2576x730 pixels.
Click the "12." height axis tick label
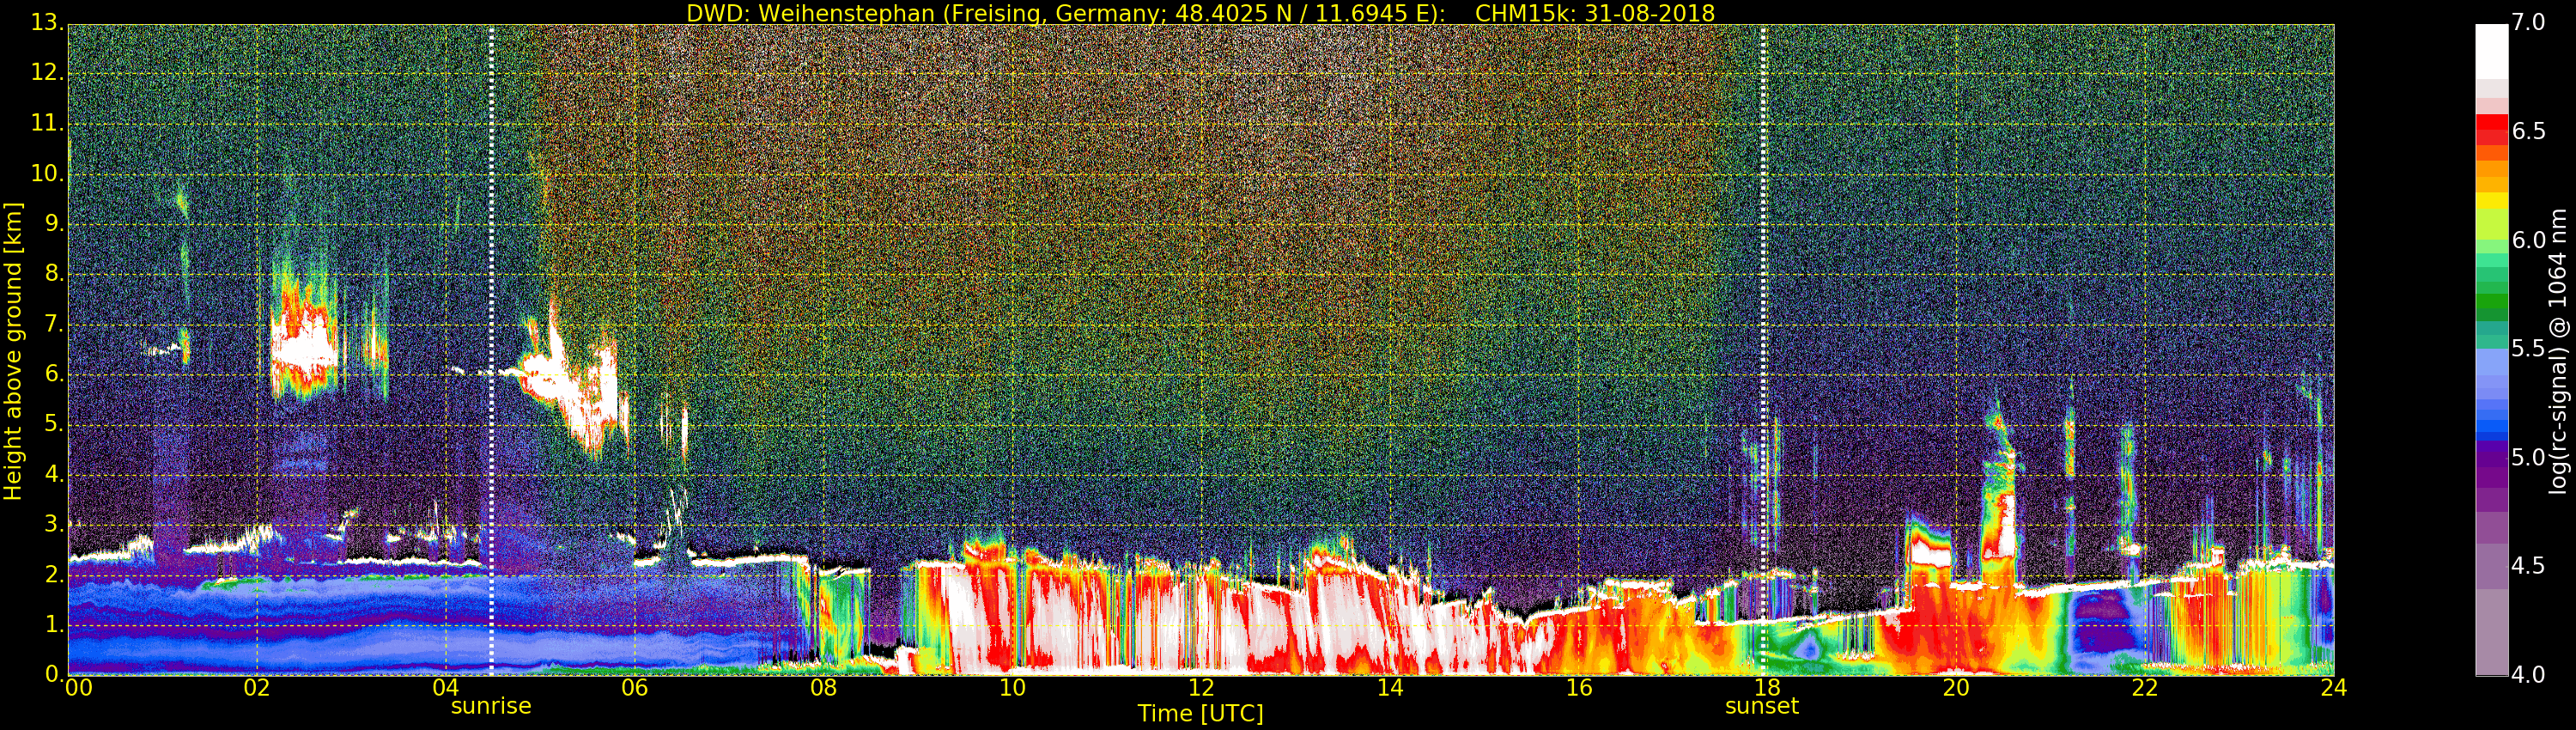pos(47,74)
